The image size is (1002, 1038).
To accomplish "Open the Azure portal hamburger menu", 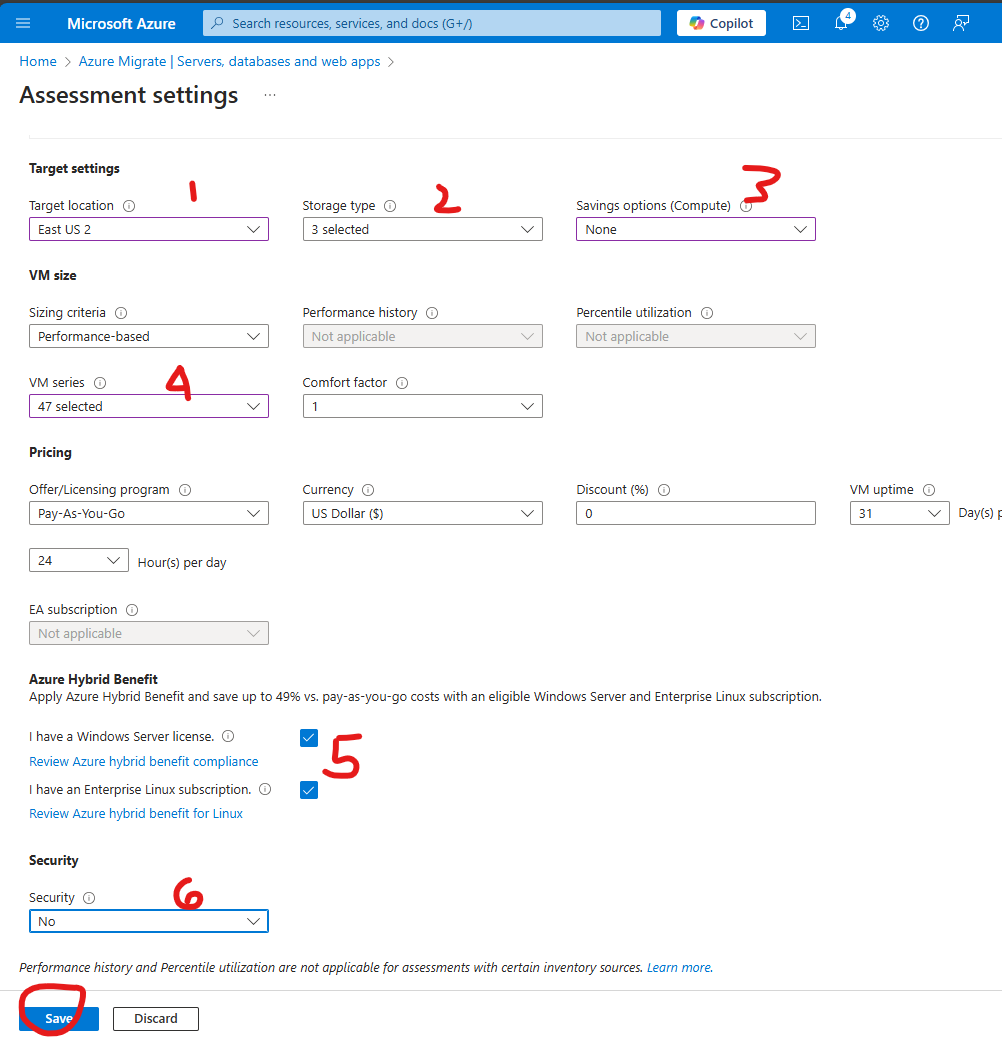I will point(24,23).
